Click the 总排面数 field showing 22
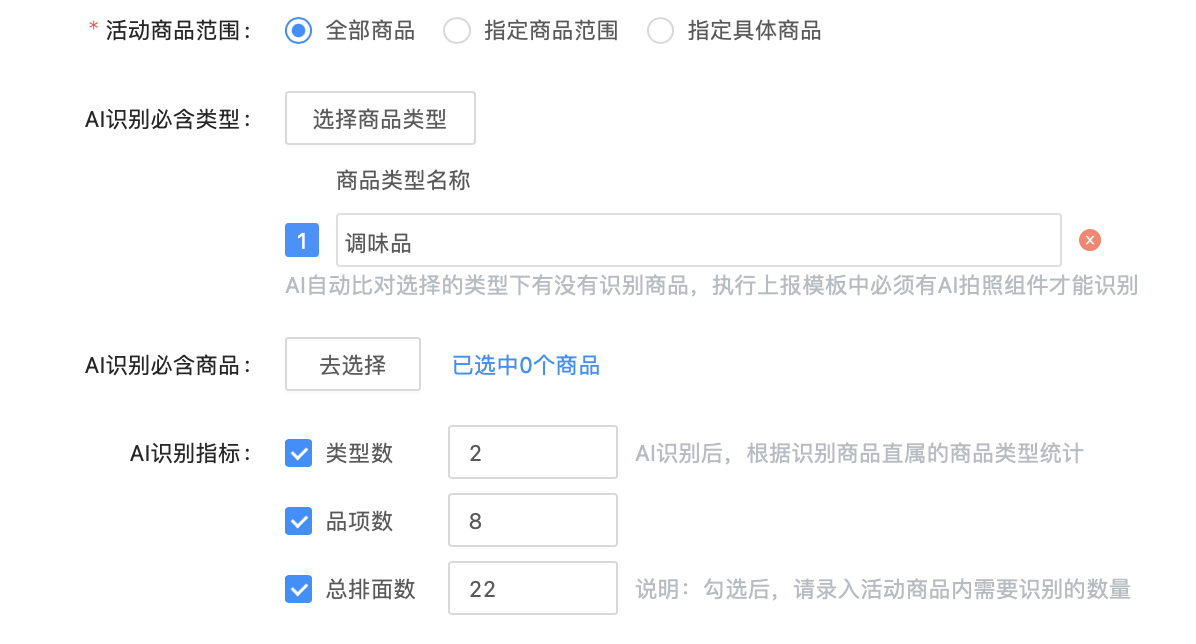Screen dimensions: 1196x644 pyautogui.click(x=532, y=588)
